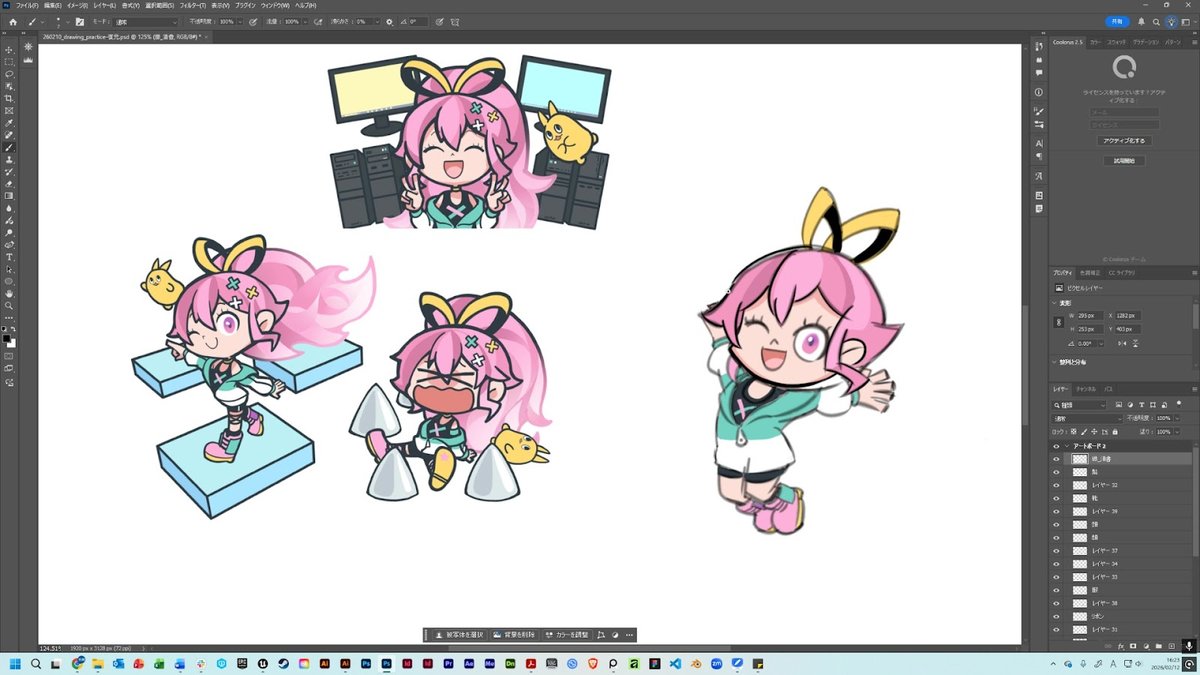Screen dimensions: 1200x675
Task: Select the Horizontal Type tool
Action: (9, 257)
